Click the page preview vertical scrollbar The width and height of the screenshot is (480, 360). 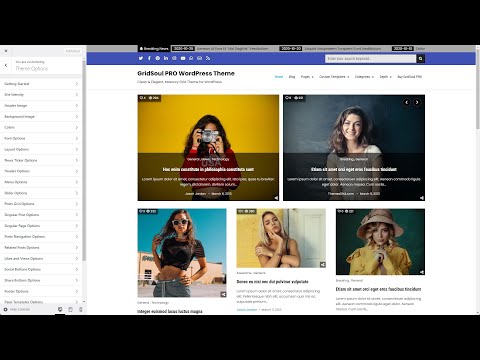point(478,90)
